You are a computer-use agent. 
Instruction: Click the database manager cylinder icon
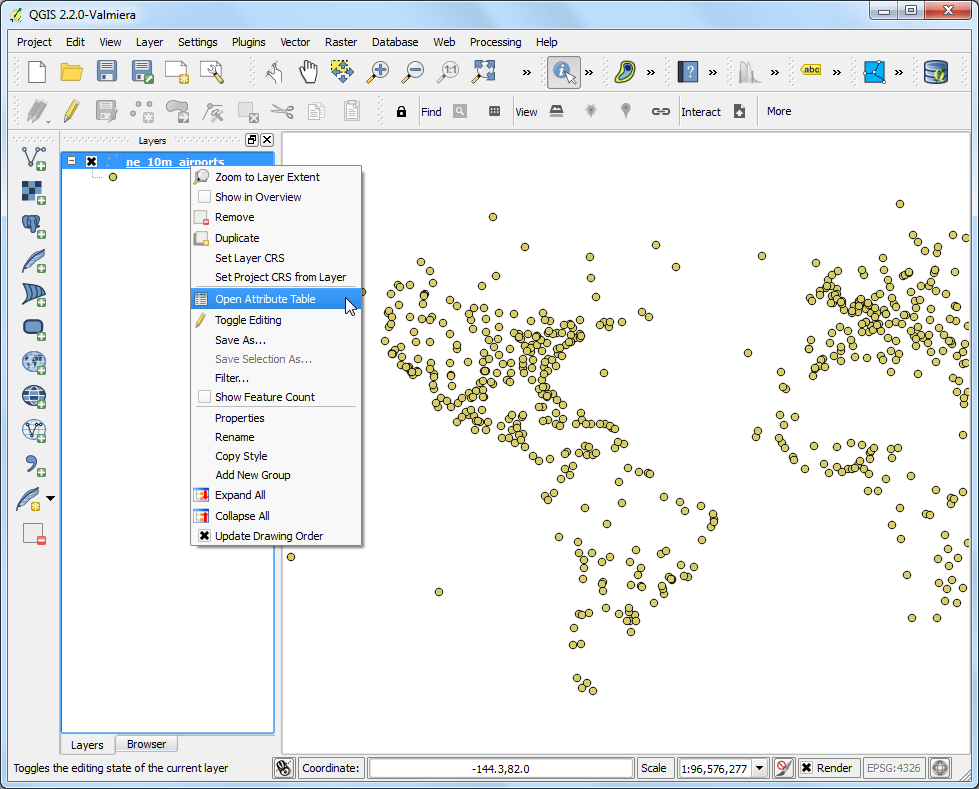point(936,72)
